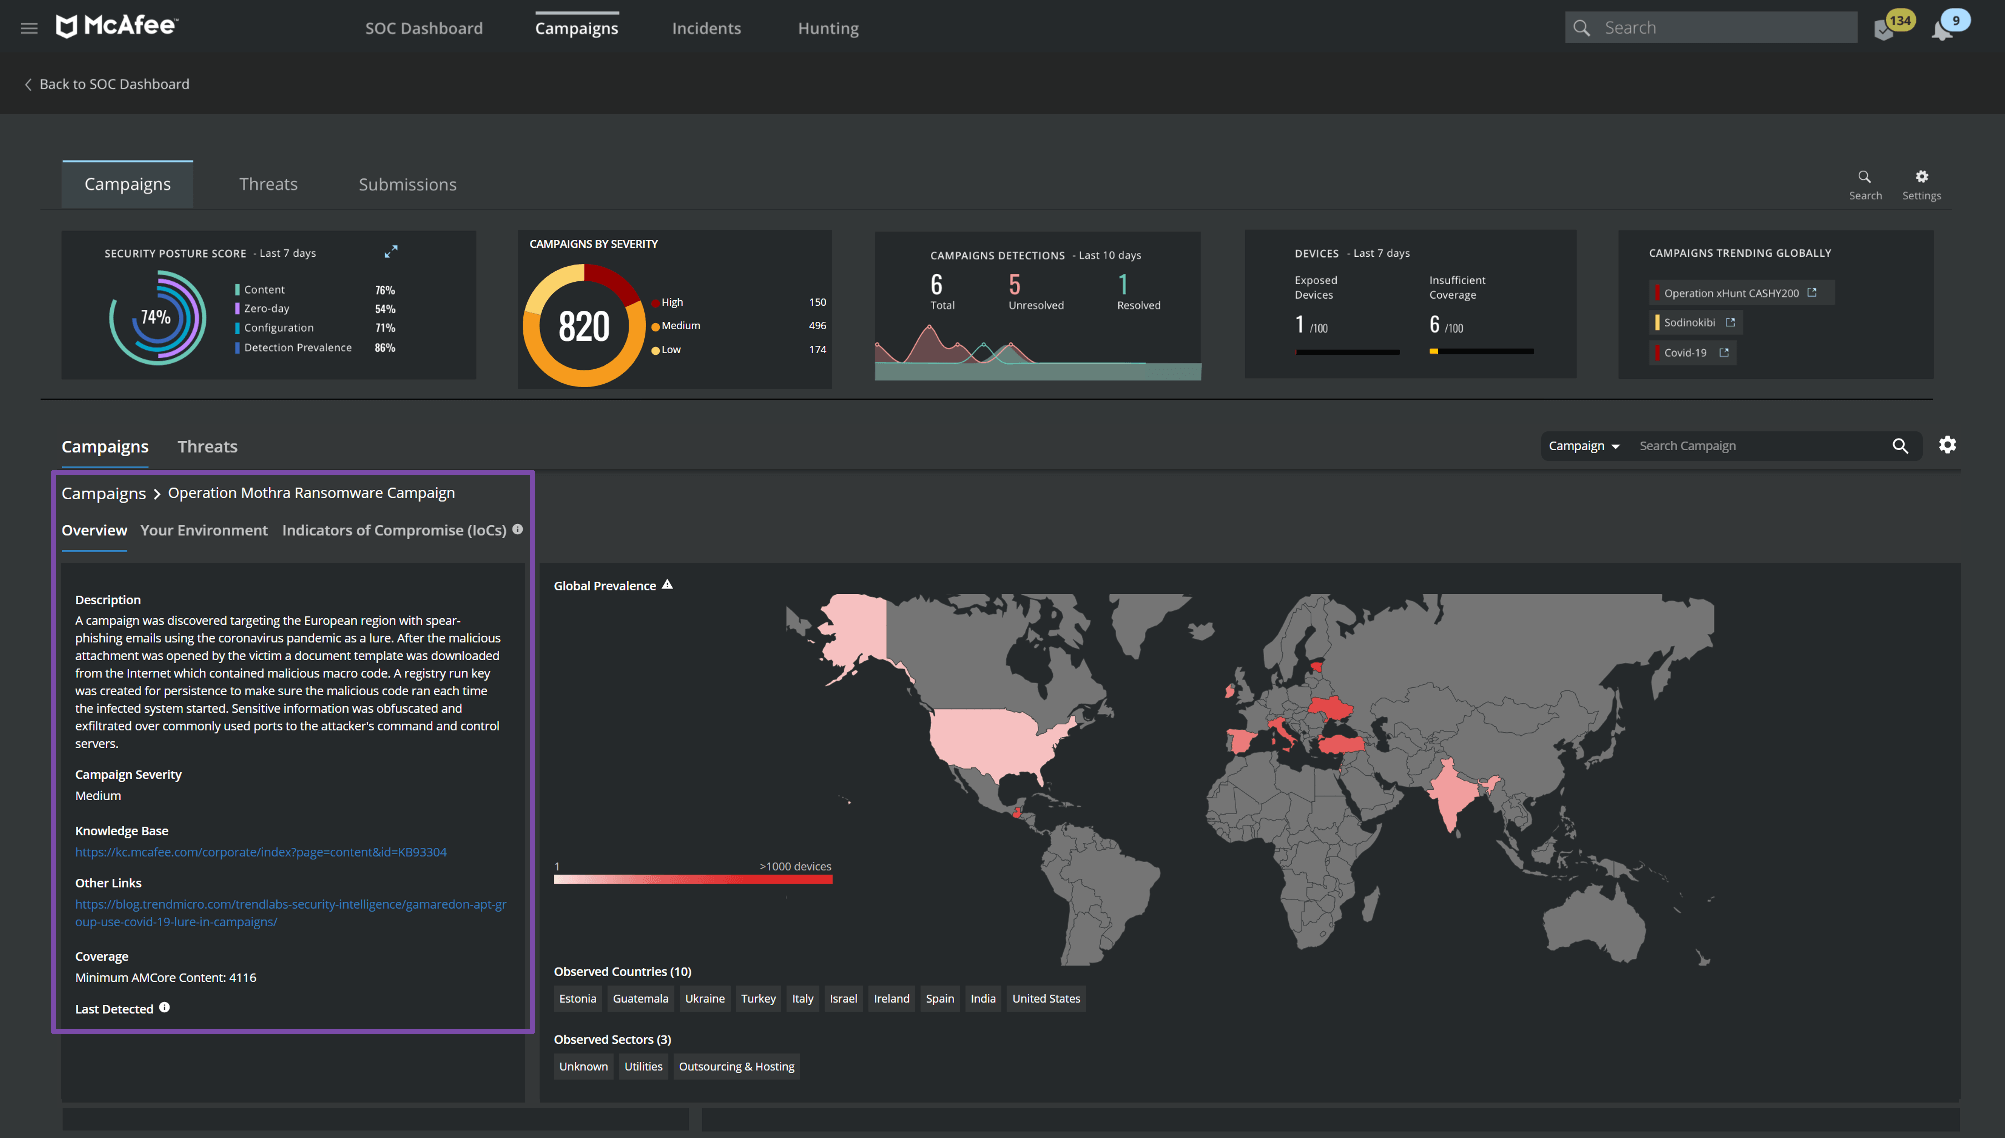Screen dimensions: 2005x1138
Task: Click the Spain country tag
Action: (x=940, y=999)
